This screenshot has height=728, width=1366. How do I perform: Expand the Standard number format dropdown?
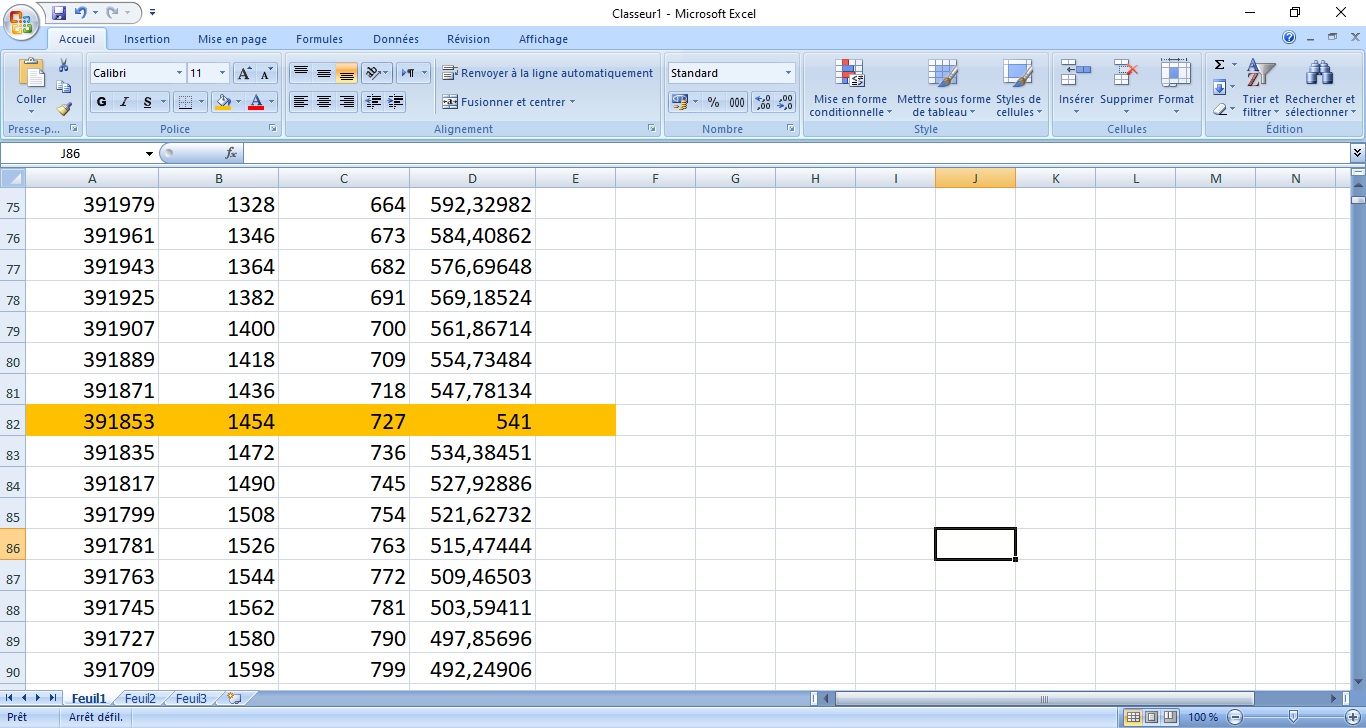pos(788,73)
